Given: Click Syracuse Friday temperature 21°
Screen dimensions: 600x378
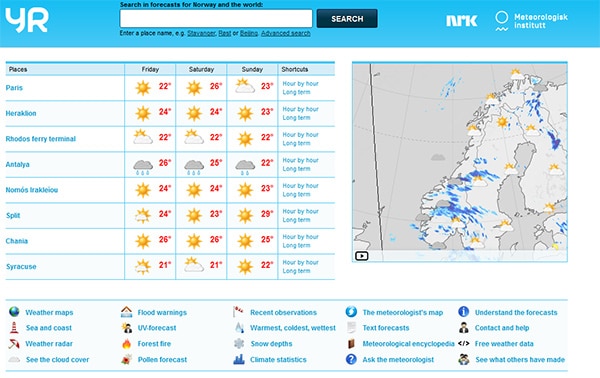Looking at the screenshot, I should tap(165, 265).
